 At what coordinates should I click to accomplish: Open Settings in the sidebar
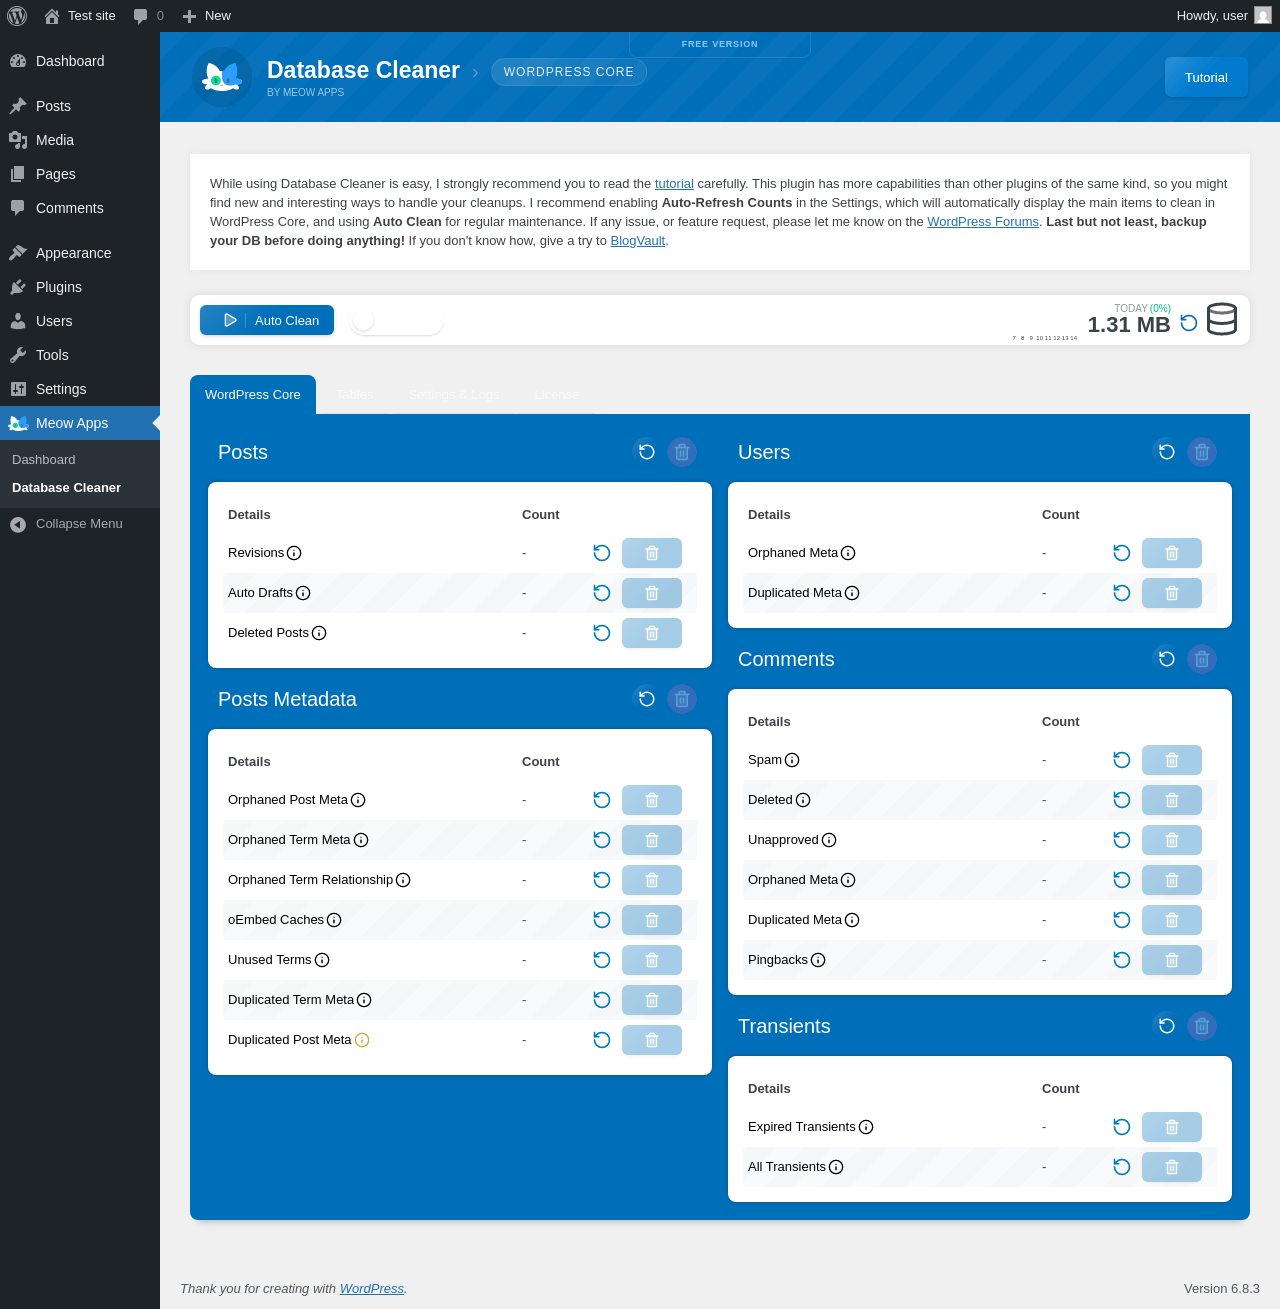(x=80, y=389)
